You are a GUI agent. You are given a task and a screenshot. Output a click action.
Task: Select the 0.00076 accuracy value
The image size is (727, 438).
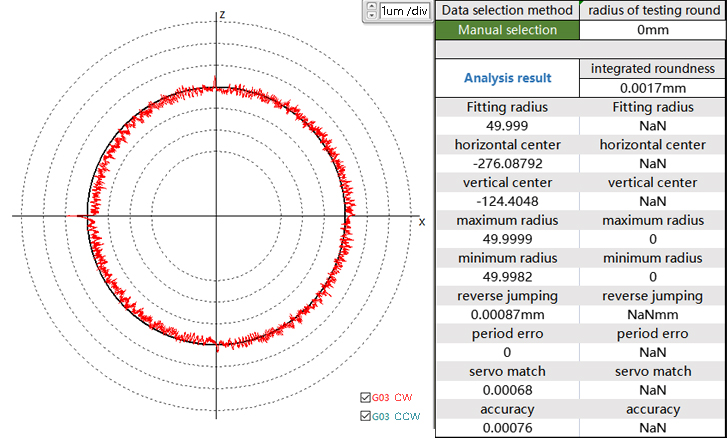click(x=508, y=428)
